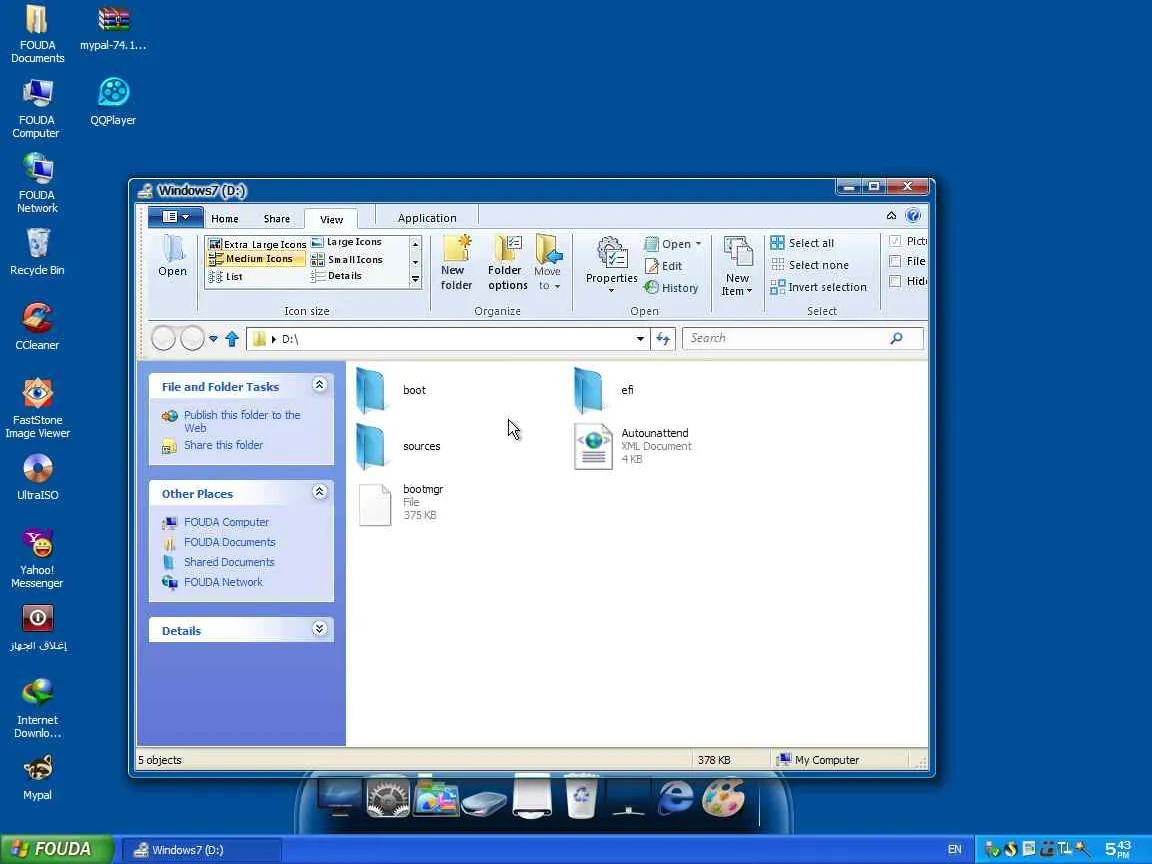Expand the icon size gallery more arrow
The height and width of the screenshot is (864, 1152).
[415, 279]
